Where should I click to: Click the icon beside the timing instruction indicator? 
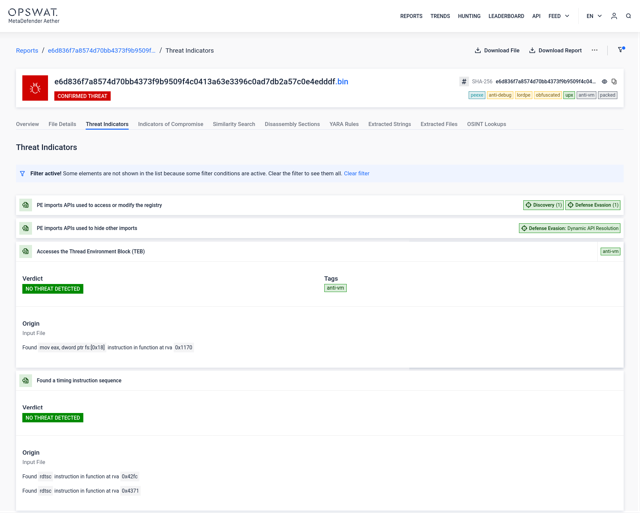(26, 381)
